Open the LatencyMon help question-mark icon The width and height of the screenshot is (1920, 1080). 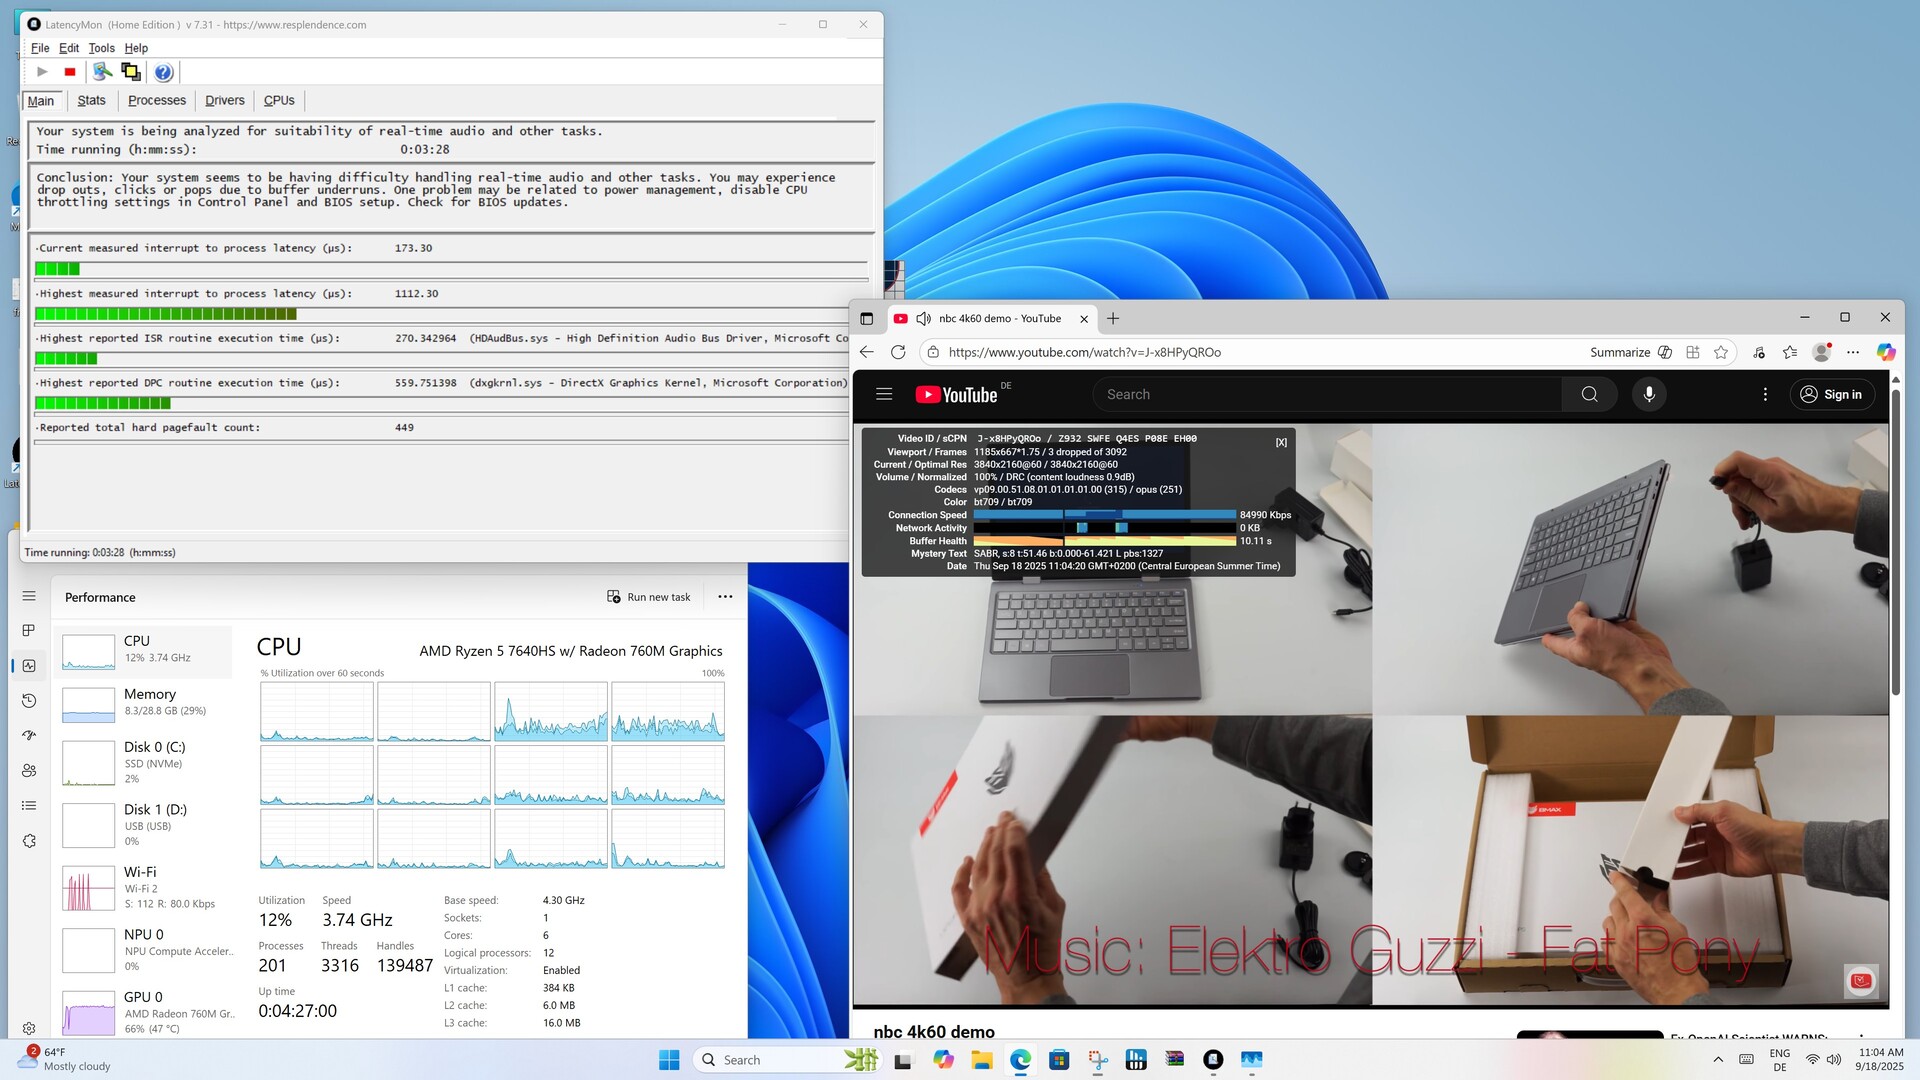coord(163,72)
